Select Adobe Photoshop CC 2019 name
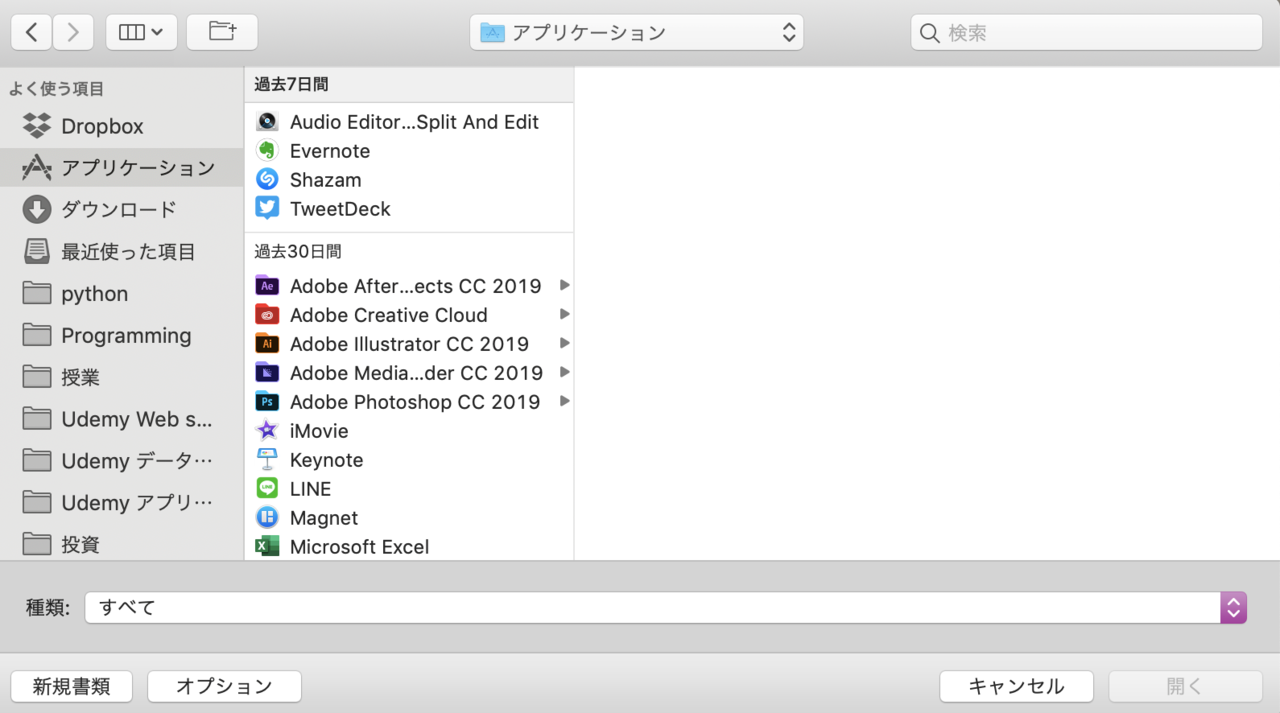This screenshot has width=1280, height=713. (x=415, y=402)
